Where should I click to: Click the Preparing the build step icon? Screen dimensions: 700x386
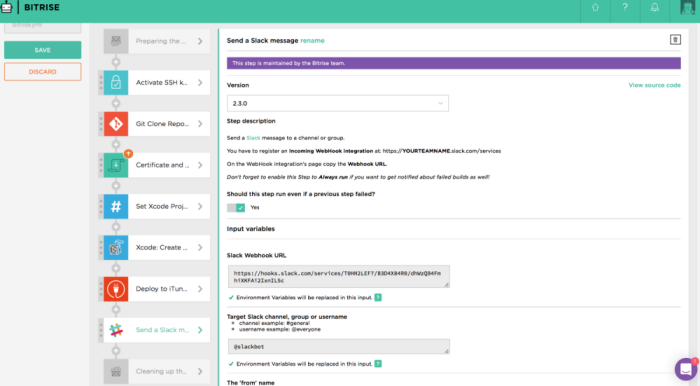116,41
